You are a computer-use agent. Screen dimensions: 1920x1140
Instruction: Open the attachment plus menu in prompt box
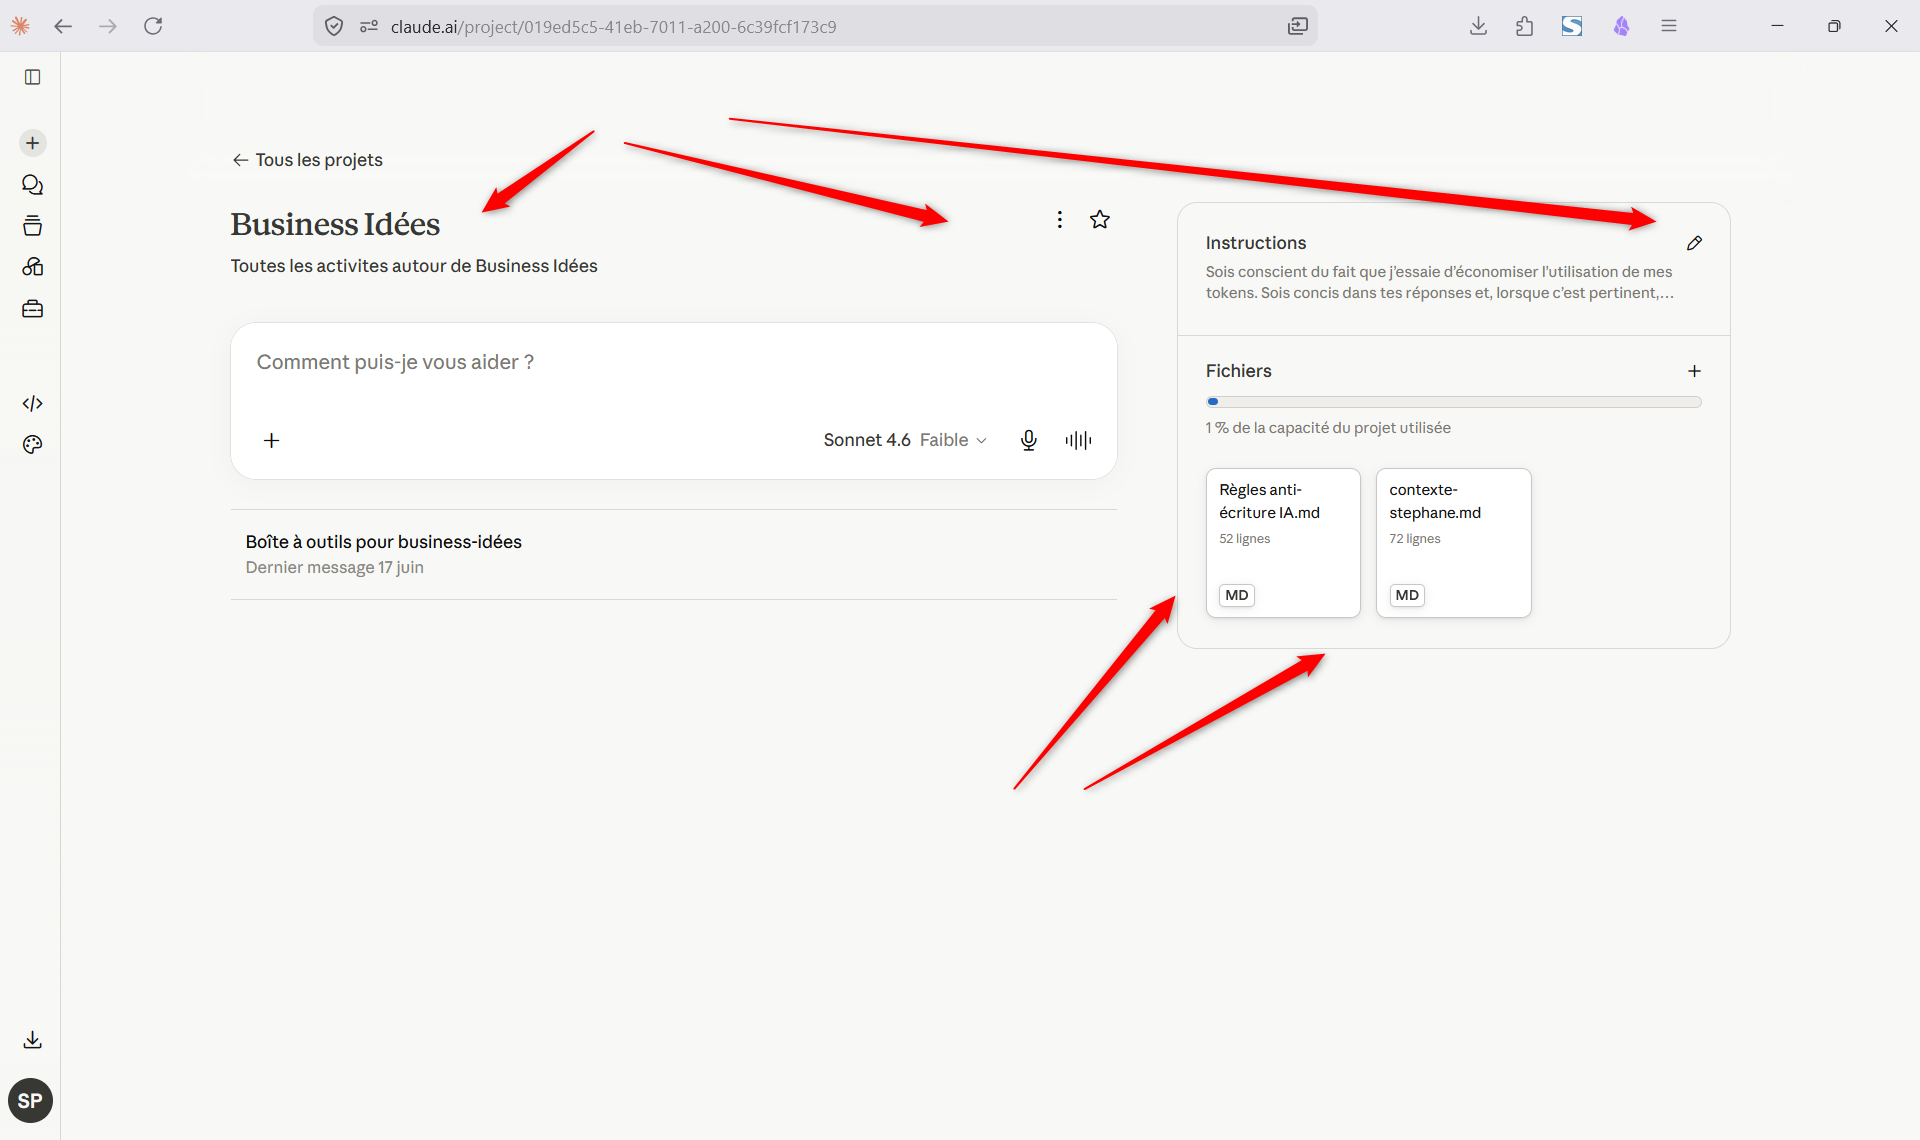pyautogui.click(x=271, y=440)
